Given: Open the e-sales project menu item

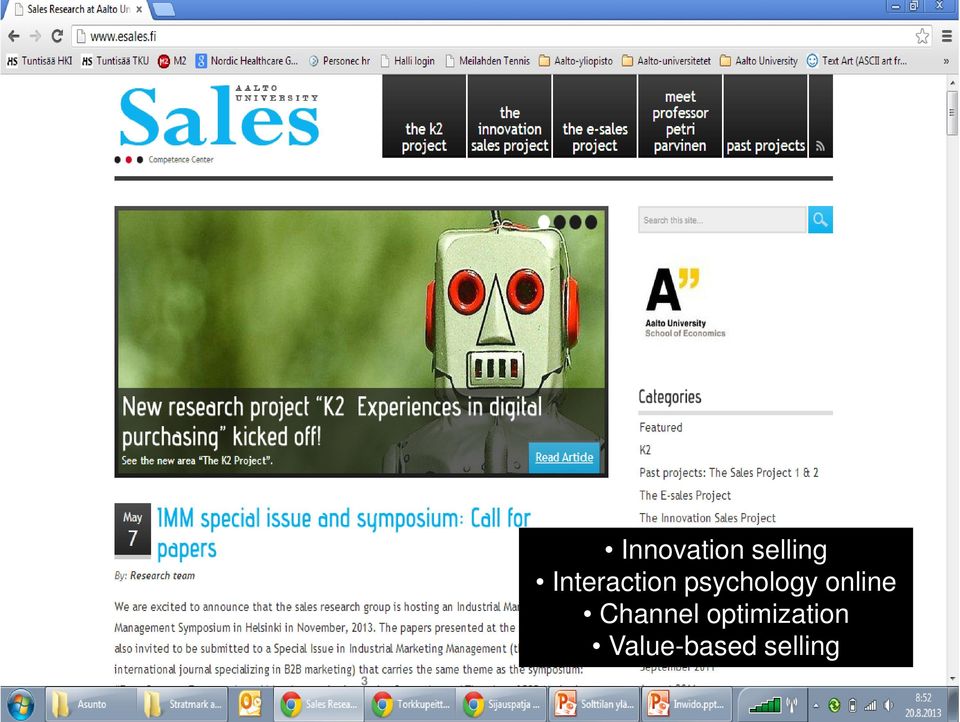Looking at the screenshot, I should tap(595, 116).
